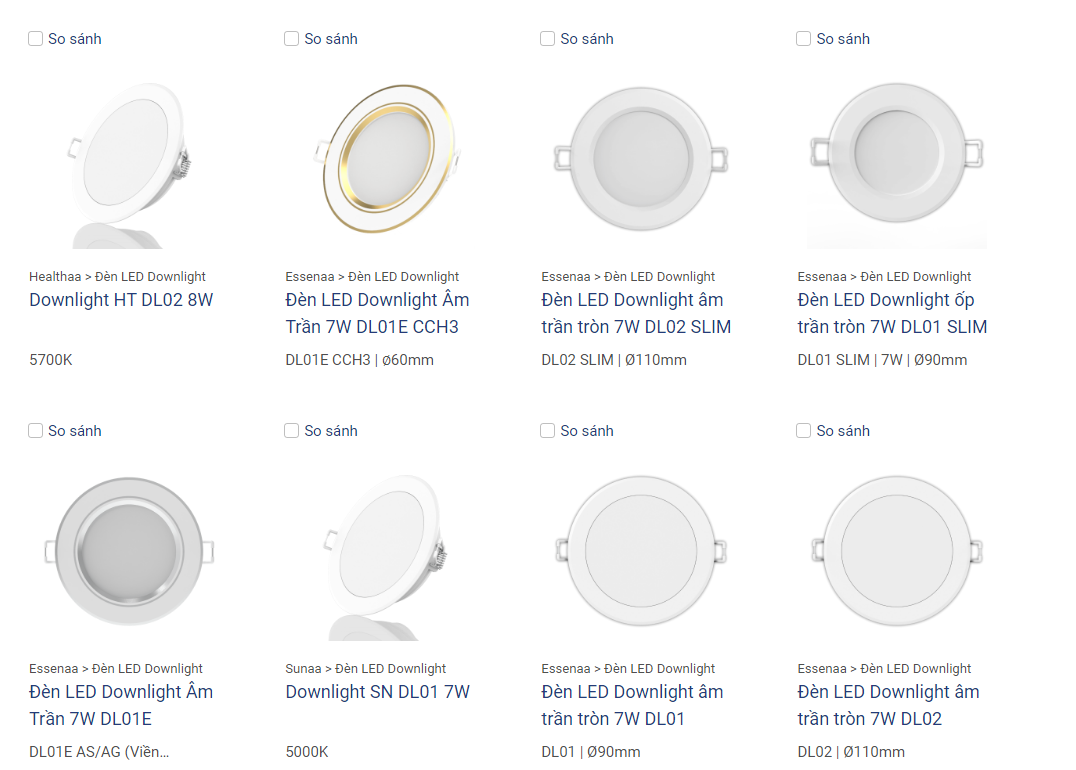Enable So sánh for DL02 SLIM downlight
This screenshot has width=1076, height=770.
point(548,38)
